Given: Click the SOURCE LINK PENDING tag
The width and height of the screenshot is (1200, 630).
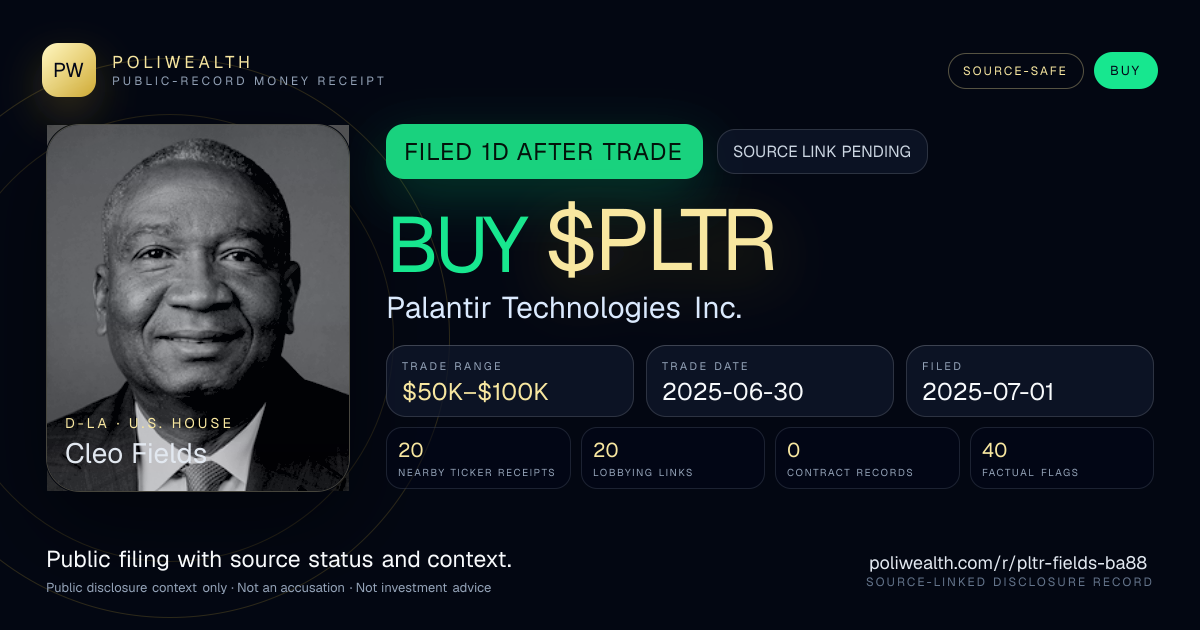Looking at the screenshot, I should (x=822, y=152).
